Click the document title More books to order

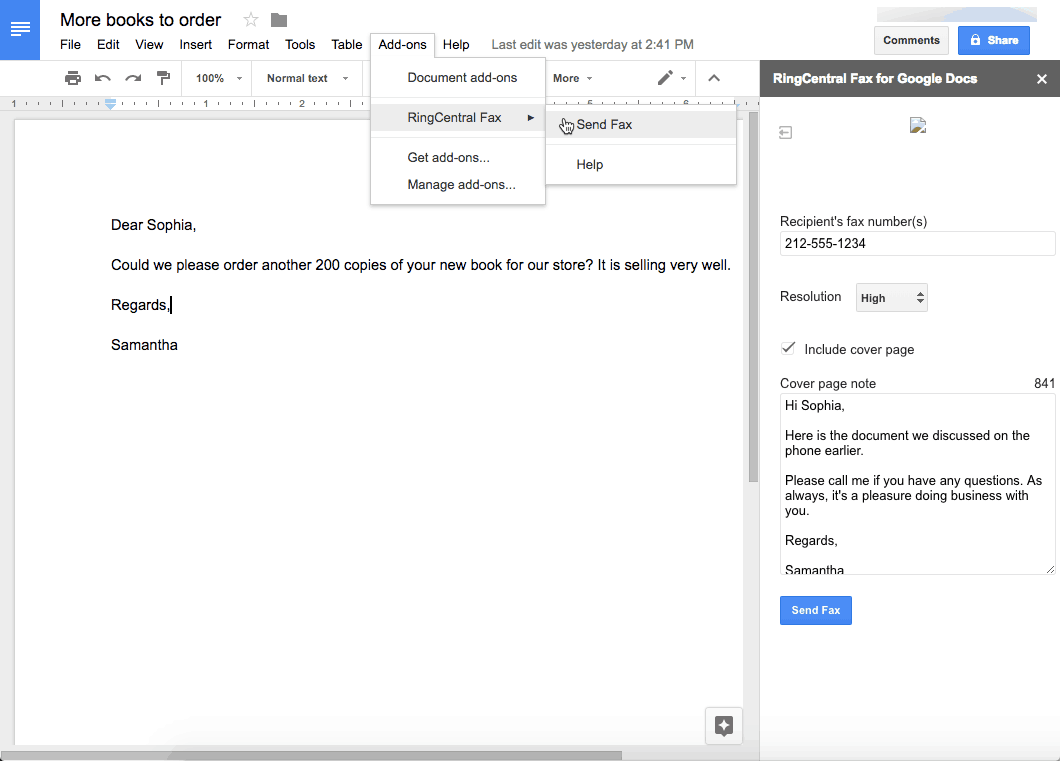[x=141, y=20]
